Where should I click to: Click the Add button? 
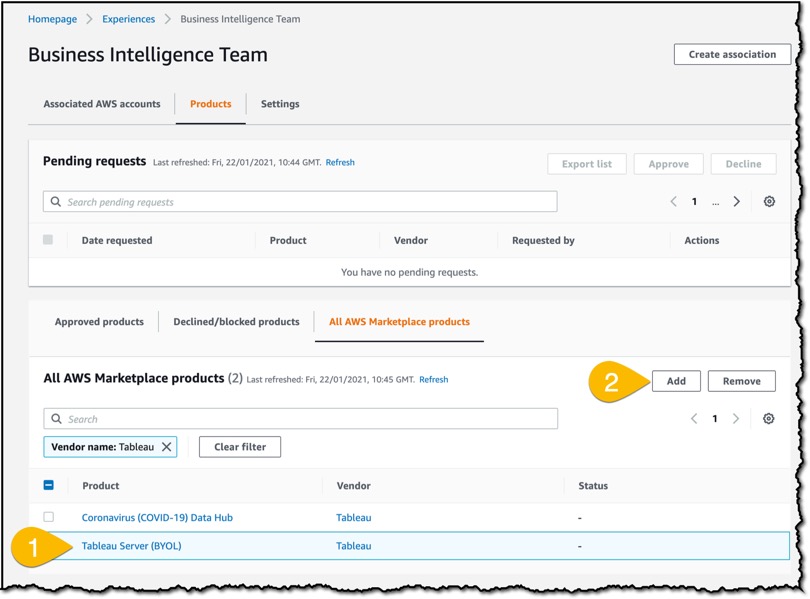point(676,381)
